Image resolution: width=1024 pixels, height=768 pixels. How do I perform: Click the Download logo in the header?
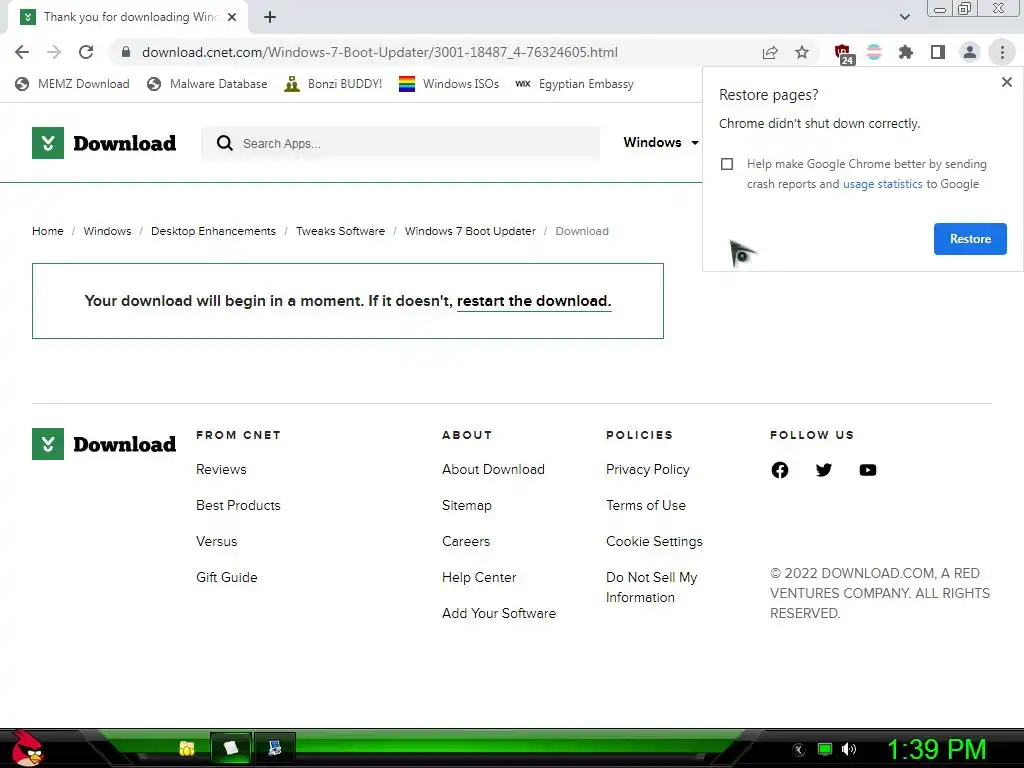[104, 143]
